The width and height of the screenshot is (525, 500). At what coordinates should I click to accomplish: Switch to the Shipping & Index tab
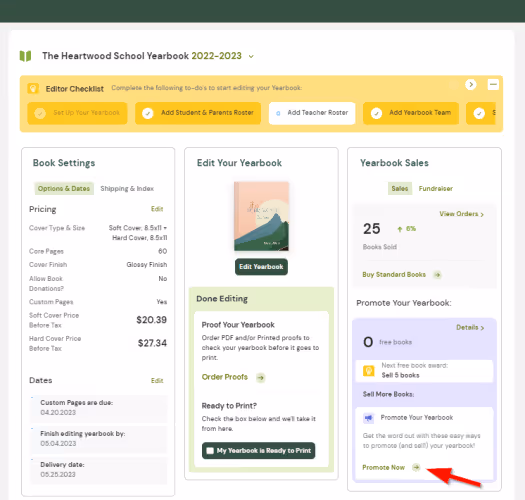pos(127,189)
